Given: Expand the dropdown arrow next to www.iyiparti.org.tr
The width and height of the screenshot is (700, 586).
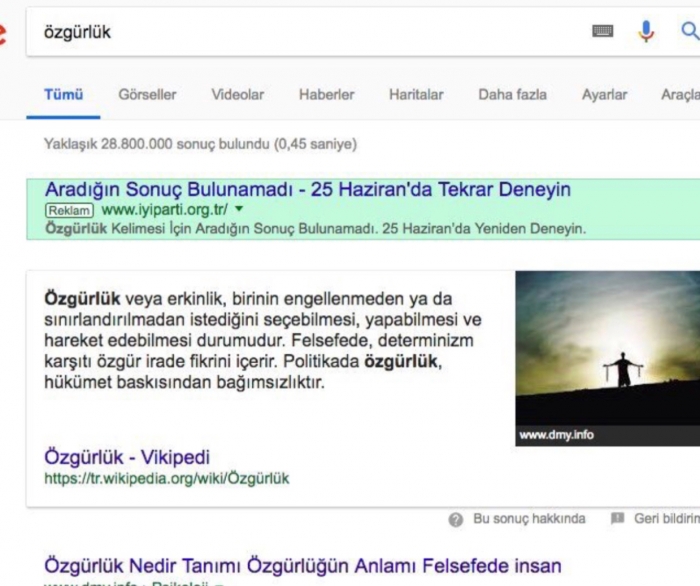Looking at the screenshot, I should tap(239, 210).
